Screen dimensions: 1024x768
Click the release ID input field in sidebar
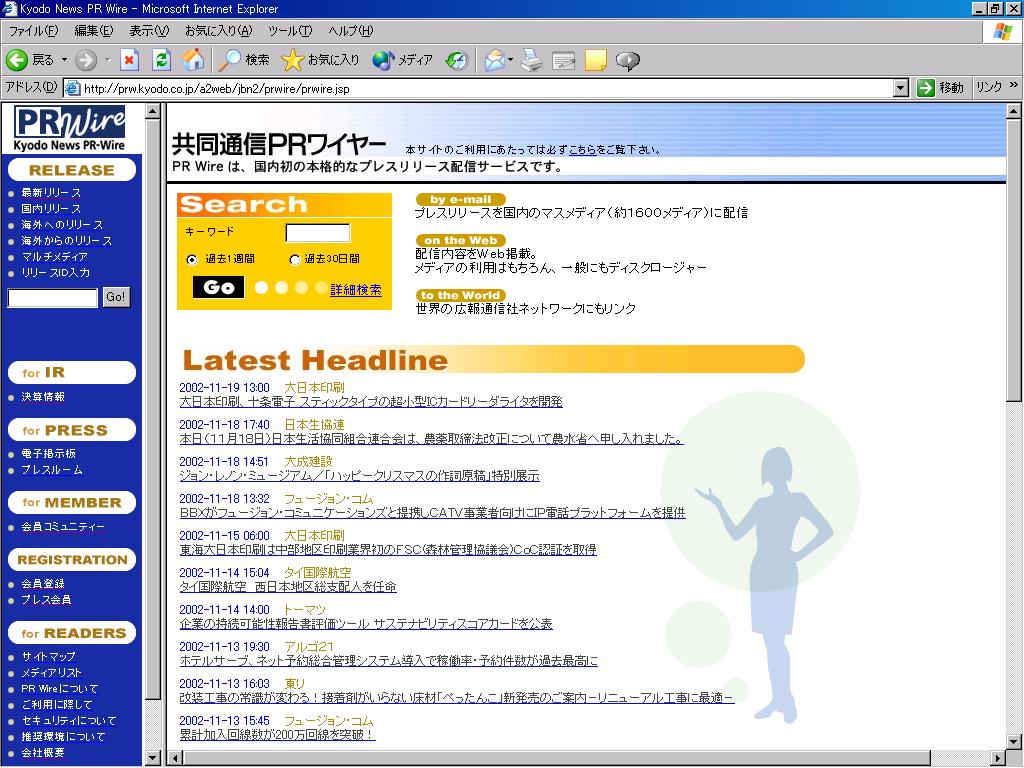click(53, 298)
